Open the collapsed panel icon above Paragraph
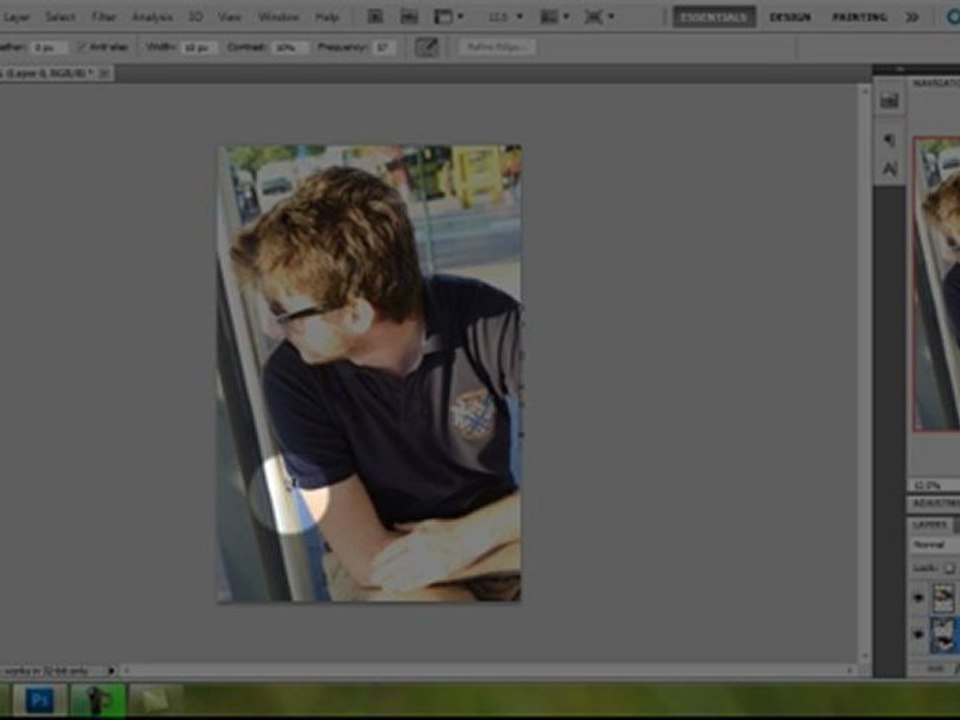Screen dimensions: 960x720 click(890, 100)
